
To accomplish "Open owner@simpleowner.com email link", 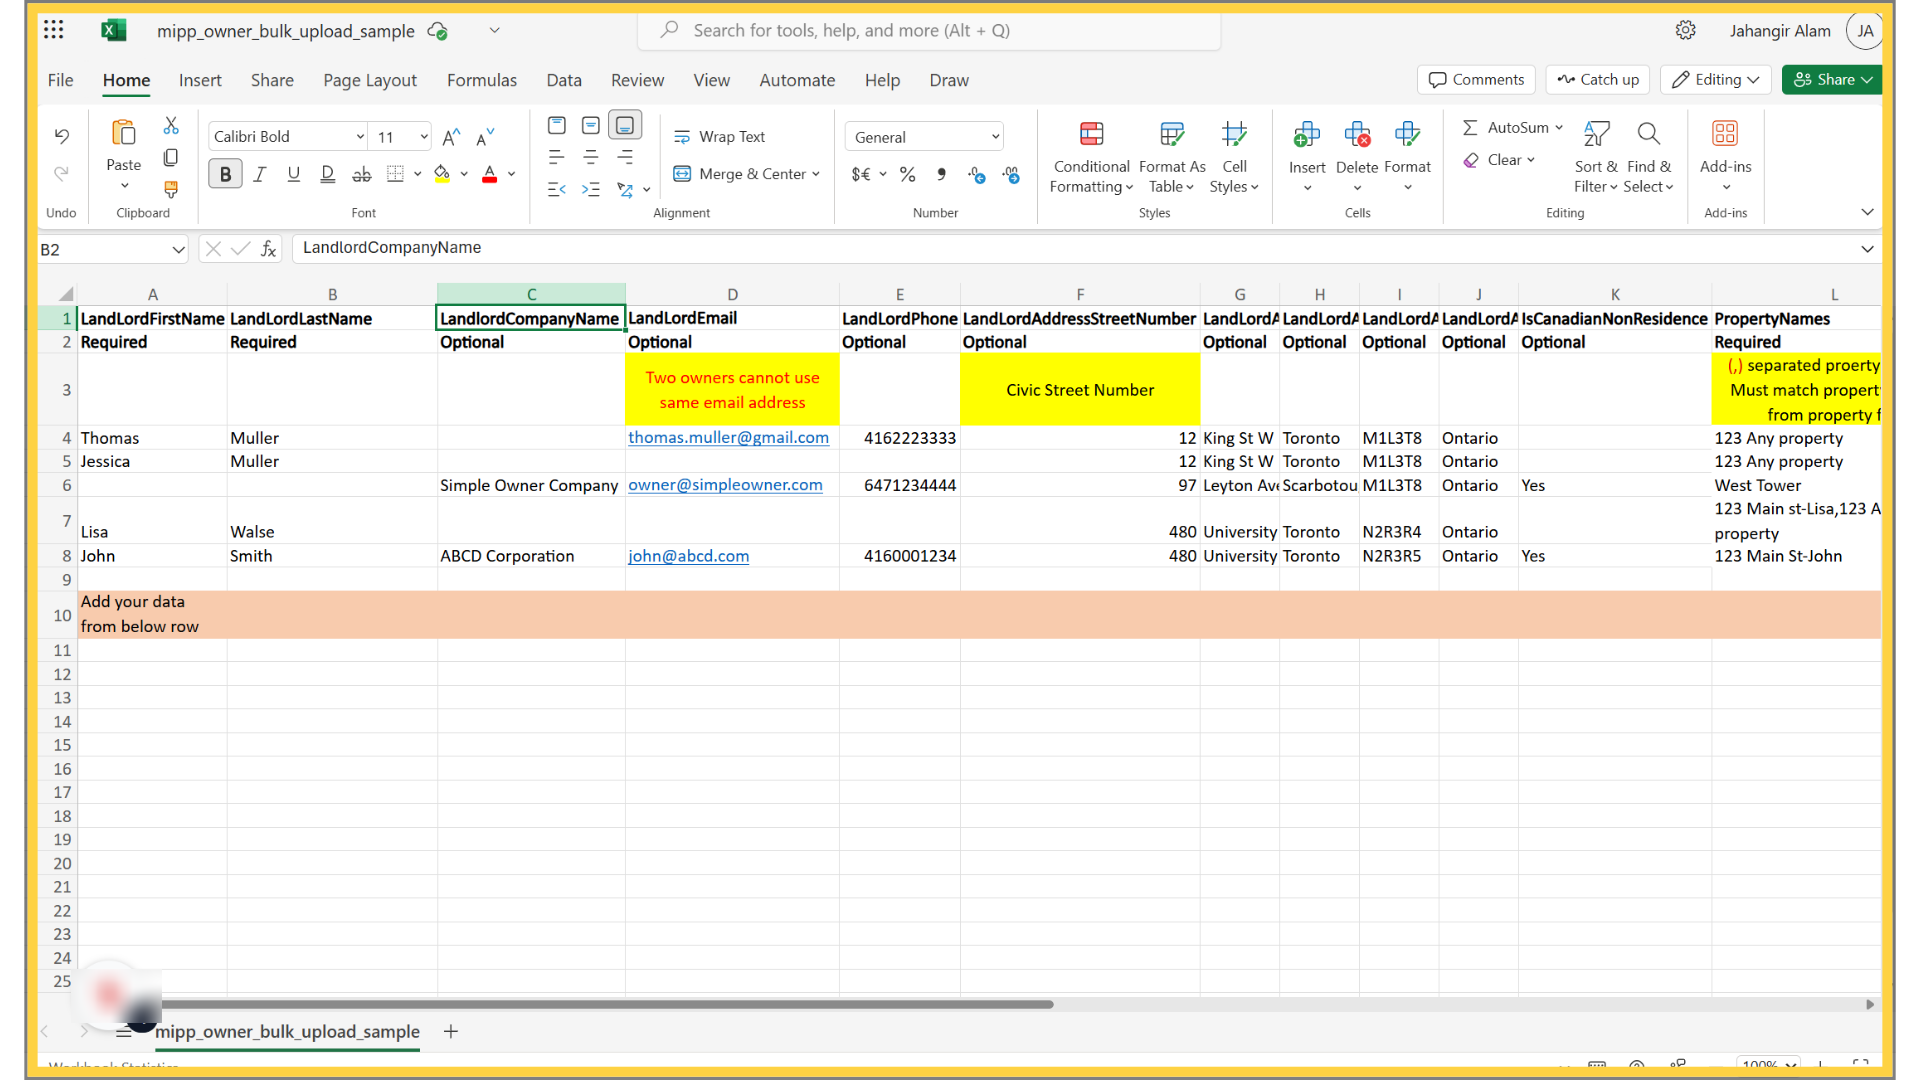I will point(725,485).
